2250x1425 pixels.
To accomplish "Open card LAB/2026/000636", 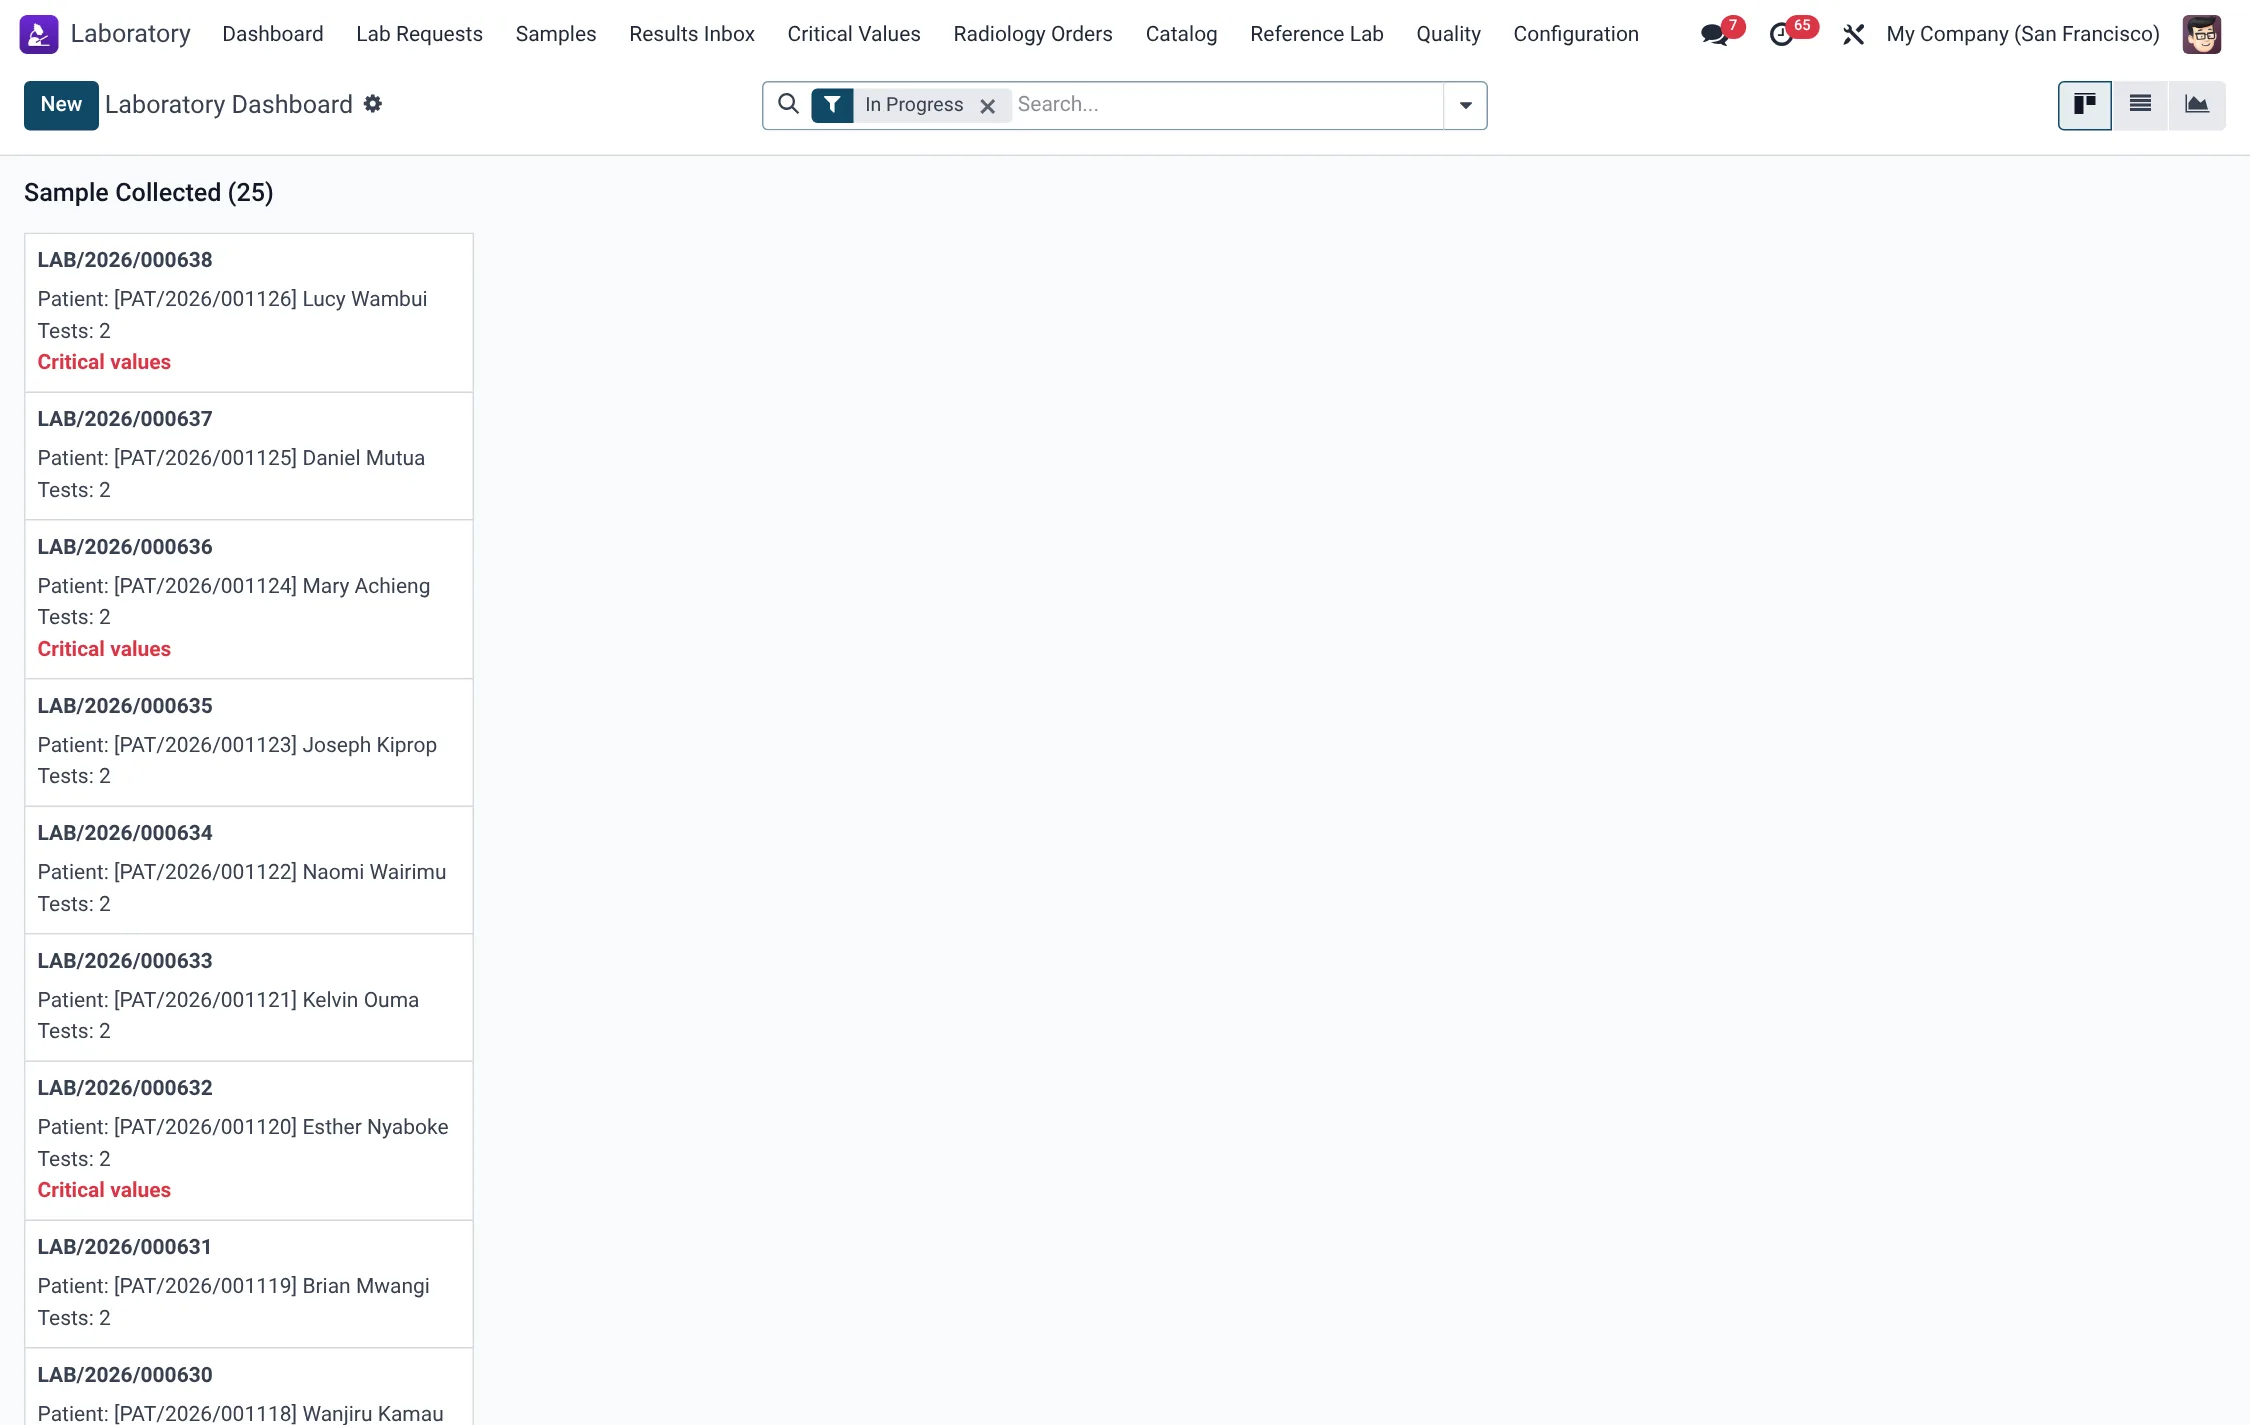I will point(249,599).
